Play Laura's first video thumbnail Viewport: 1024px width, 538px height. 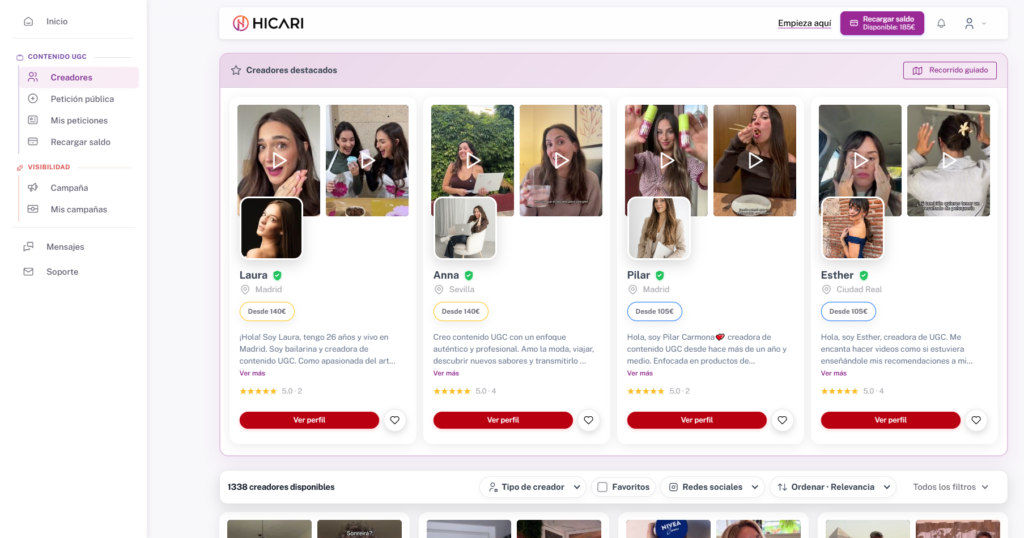[279, 160]
